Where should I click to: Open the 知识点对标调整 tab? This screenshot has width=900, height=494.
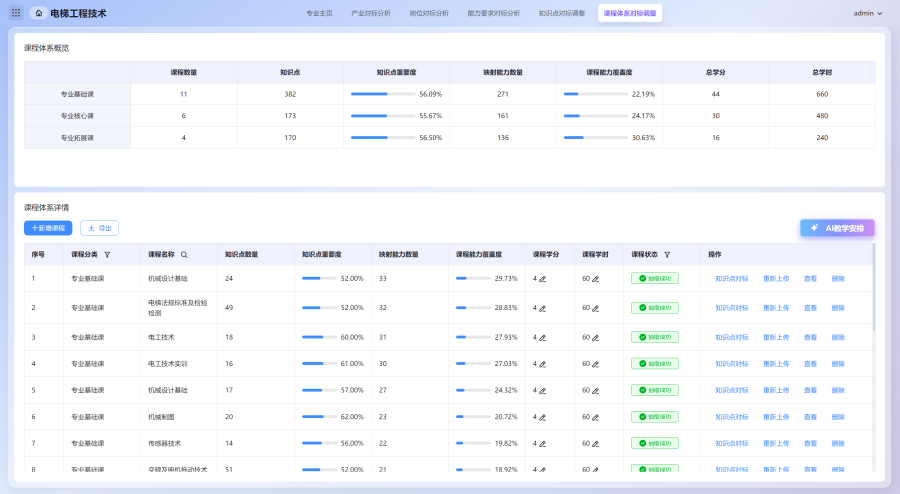point(561,13)
